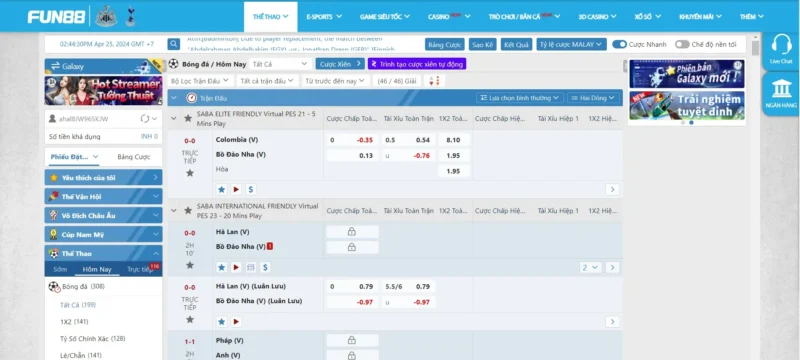Enable Chế độ nền tối dark mode
The width and height of the screenshot is (800, 360).
coord(682,44)
